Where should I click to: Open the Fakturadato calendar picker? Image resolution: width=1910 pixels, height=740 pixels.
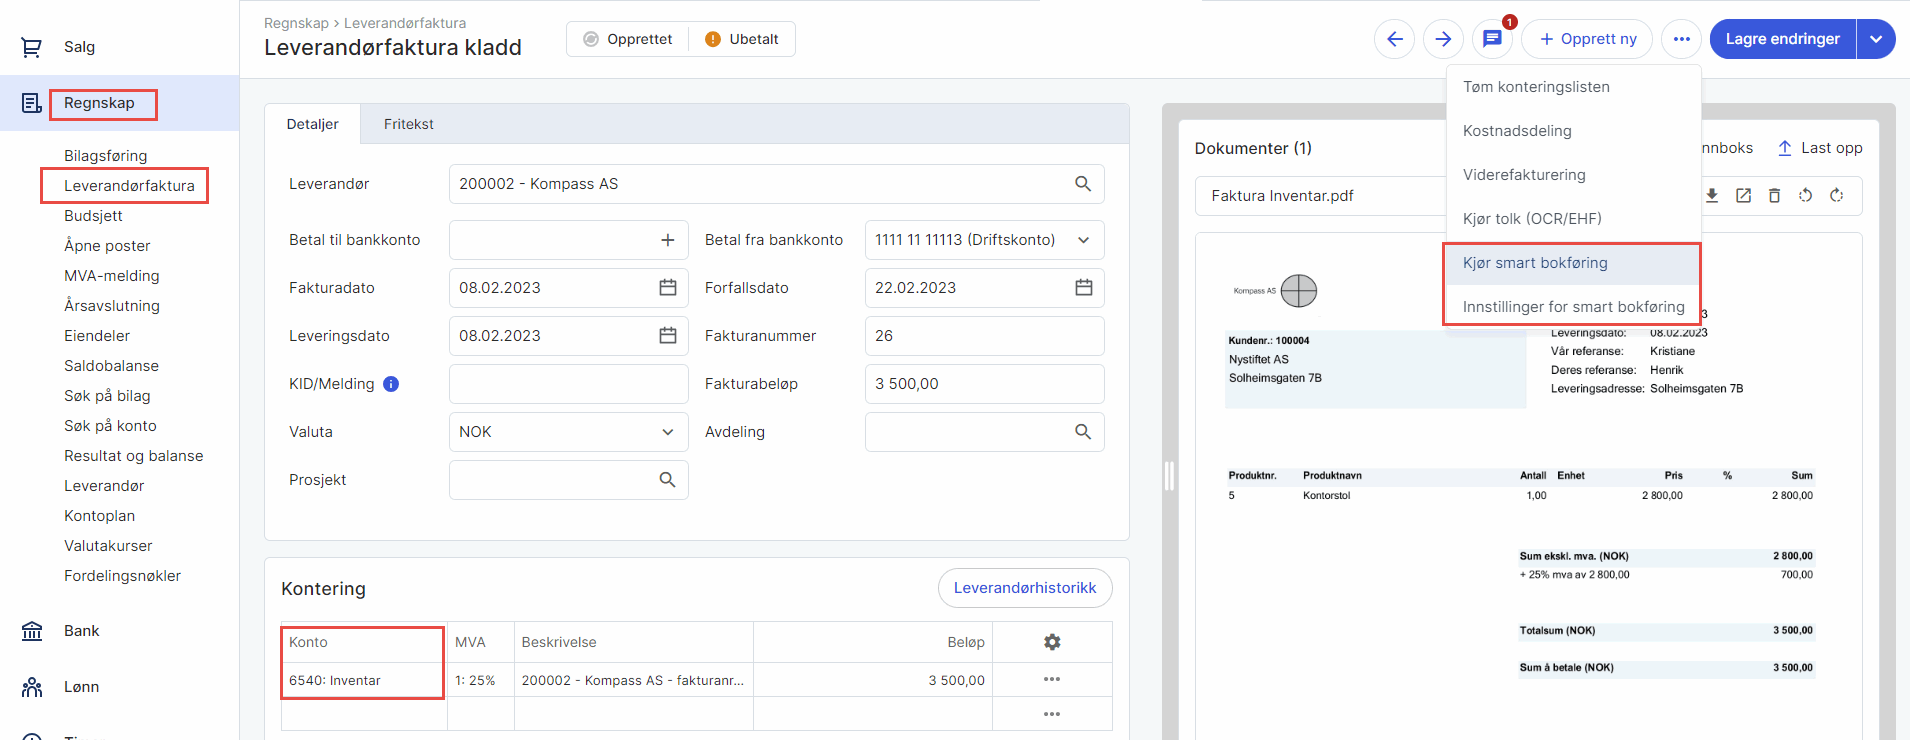pos(668,288)
